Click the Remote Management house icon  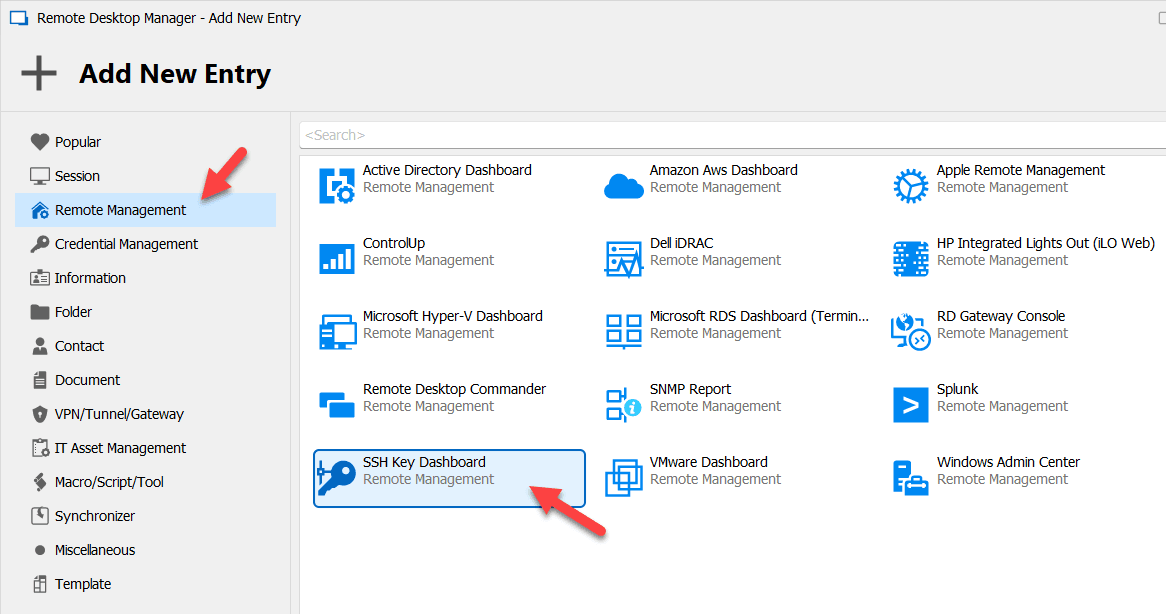(x=39, y=210)
